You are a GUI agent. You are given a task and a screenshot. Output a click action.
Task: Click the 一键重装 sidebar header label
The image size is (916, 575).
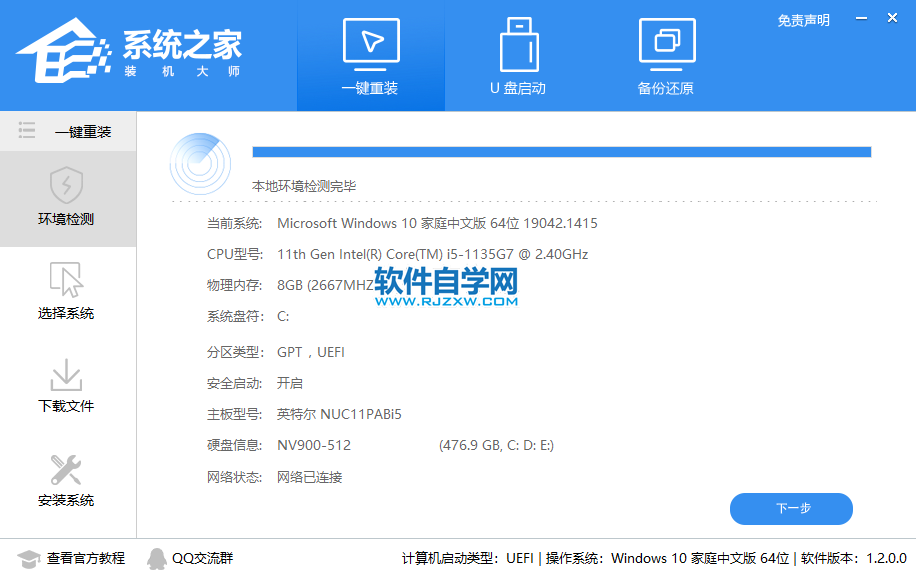tap(83, 132)
